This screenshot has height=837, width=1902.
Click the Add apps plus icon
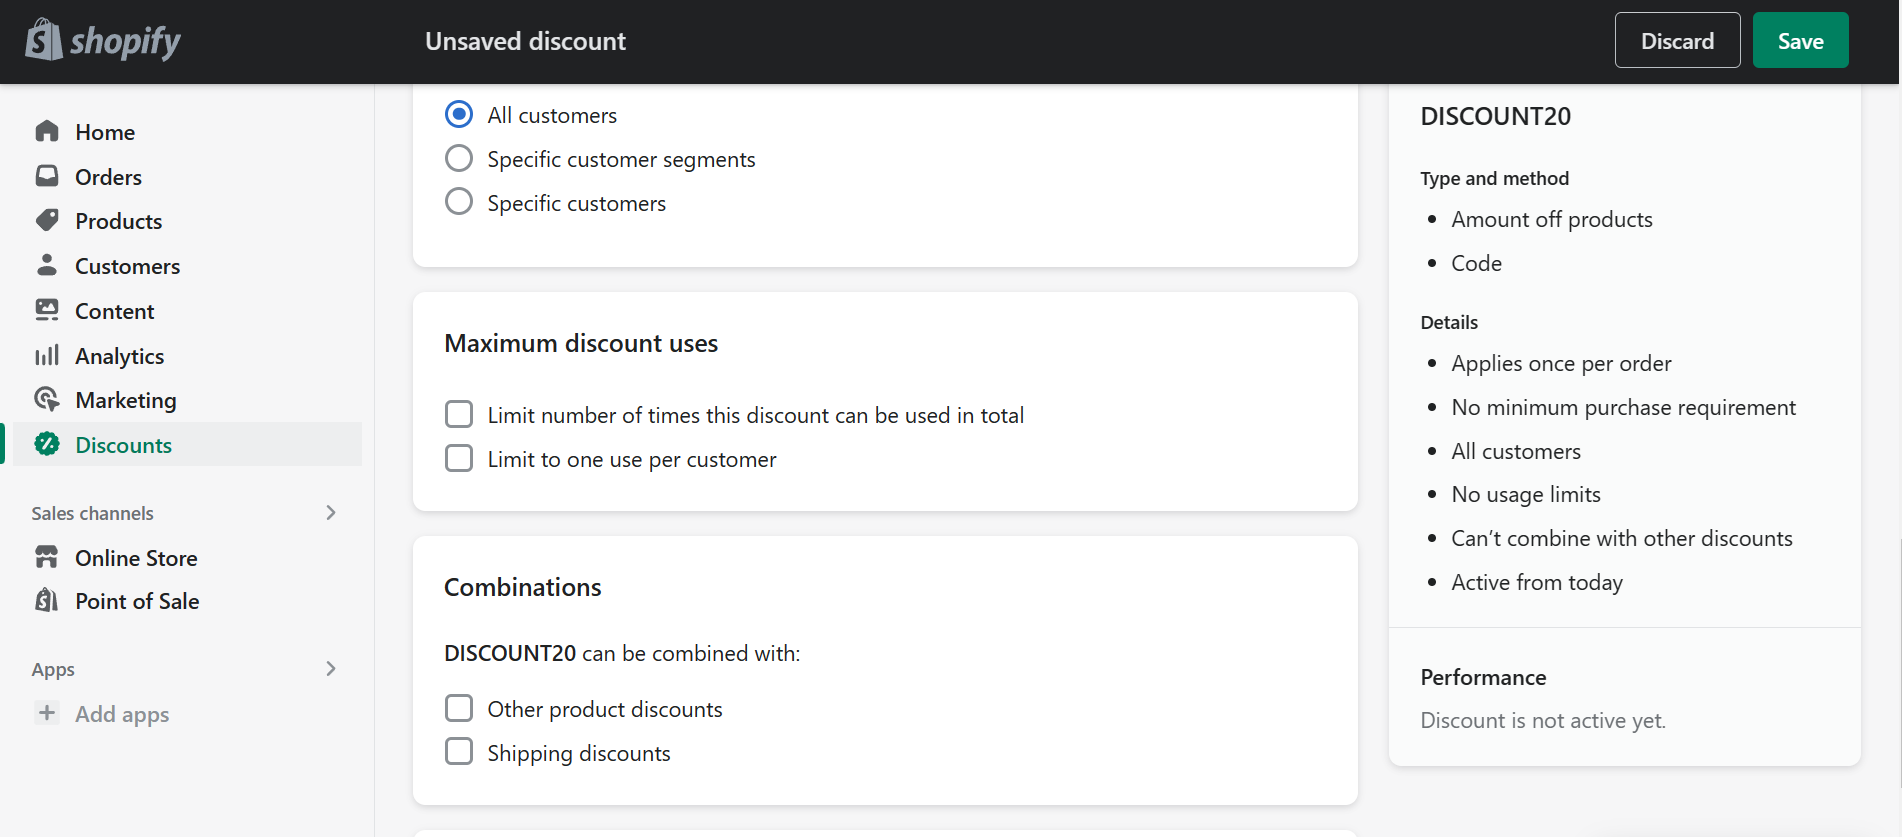[x=47, y=713]
